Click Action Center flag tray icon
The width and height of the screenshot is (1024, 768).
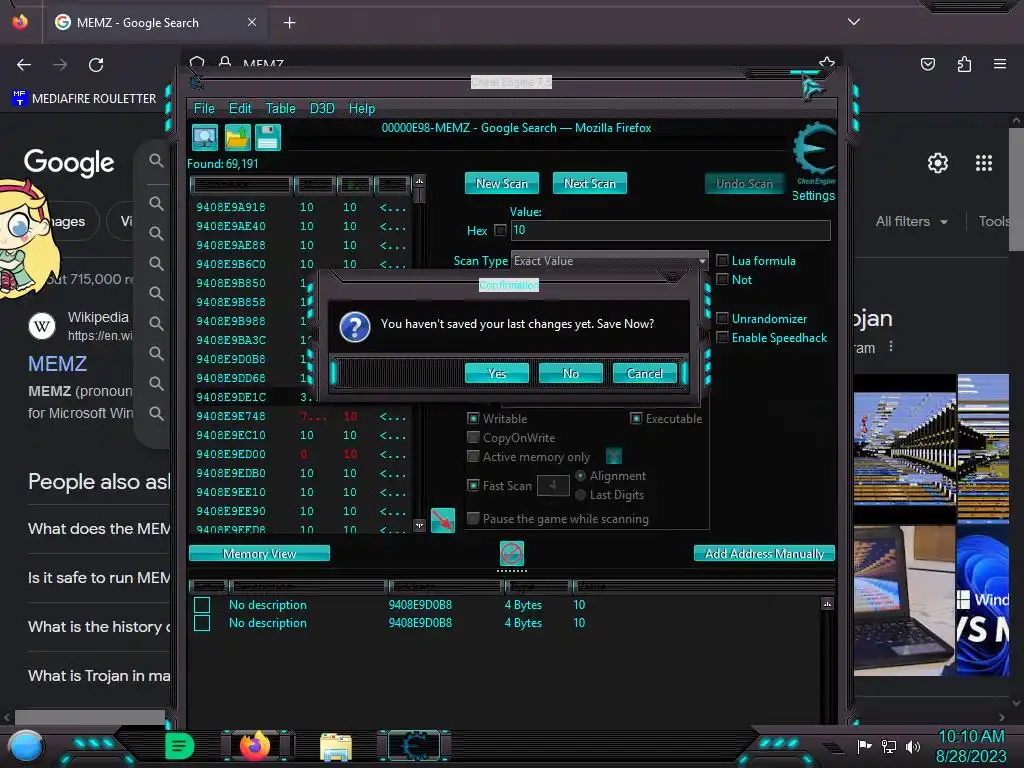[x=864, y=746]
